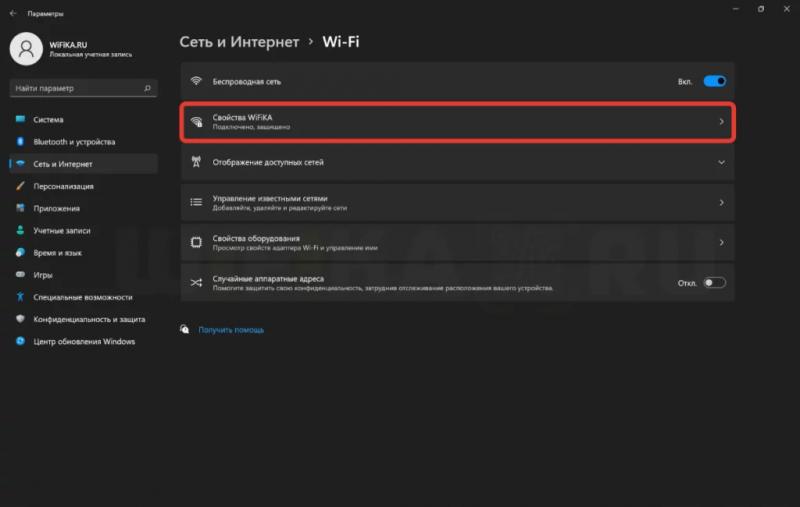Click the Беспроводная сеть Wi-Fi icon
The width and height of the screenshot is (800, 507).
[x=196, y=81]
